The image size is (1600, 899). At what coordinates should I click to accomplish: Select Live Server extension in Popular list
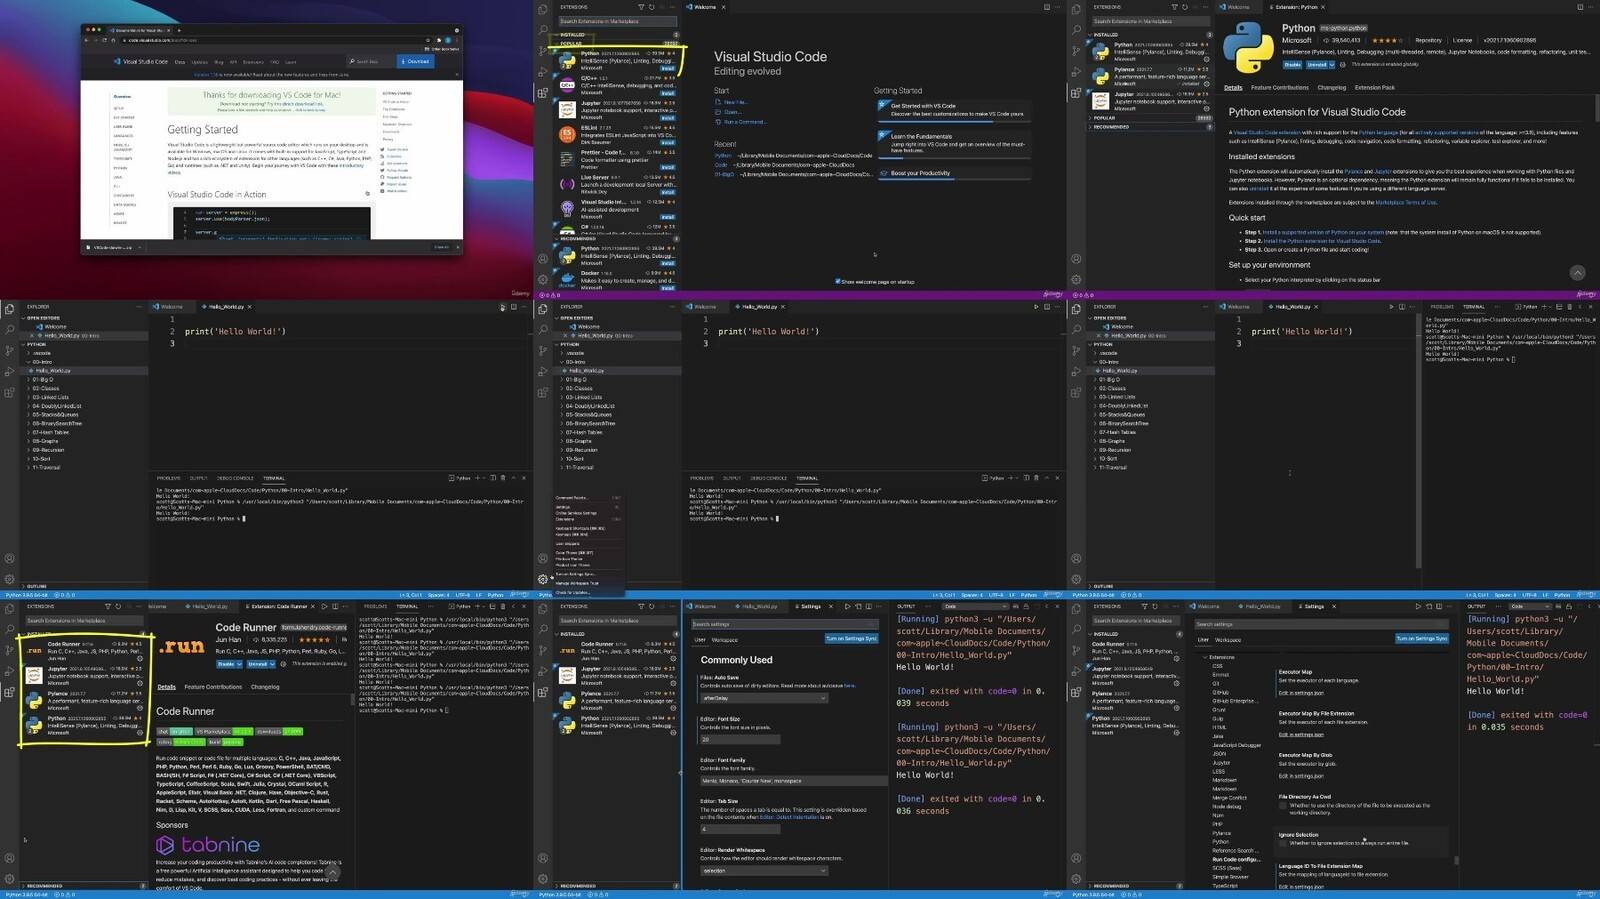click(618, 184)
